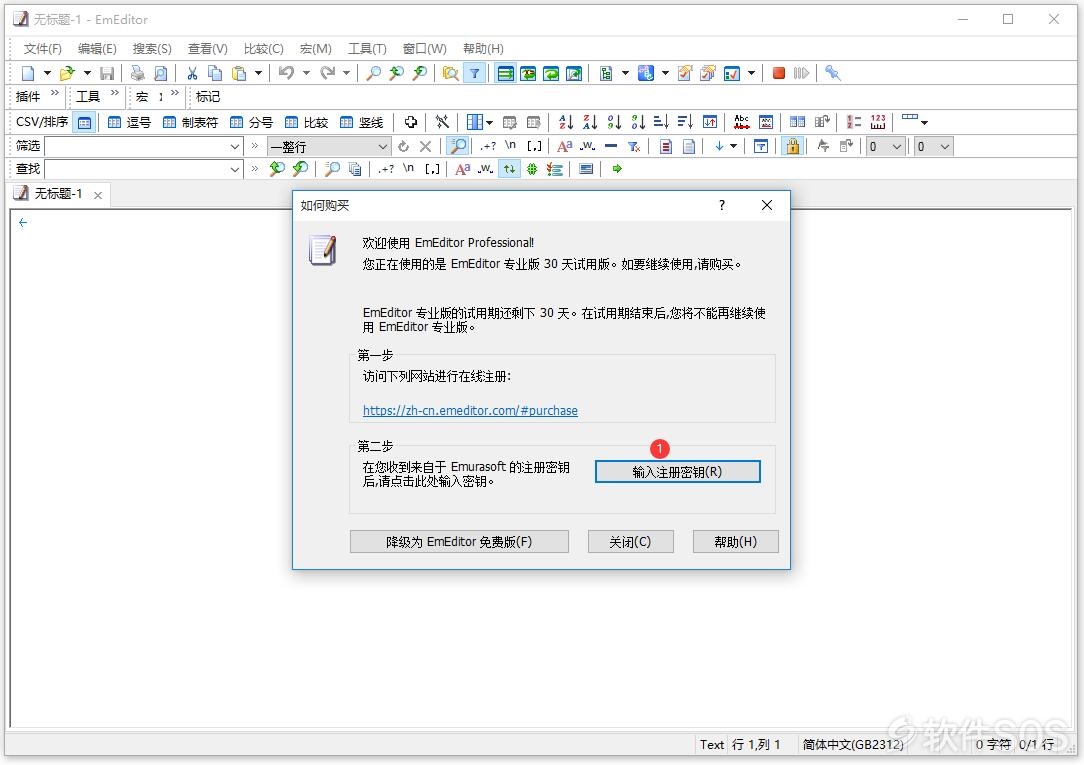Click the Delete duplicate lines Abc icon

point(742,122)
